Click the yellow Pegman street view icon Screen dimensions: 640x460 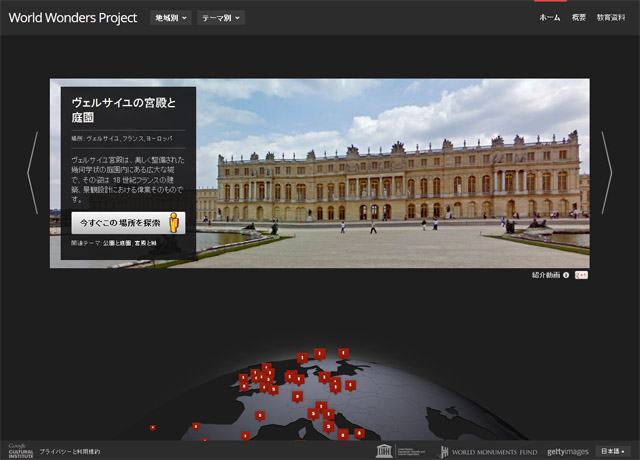174,222
